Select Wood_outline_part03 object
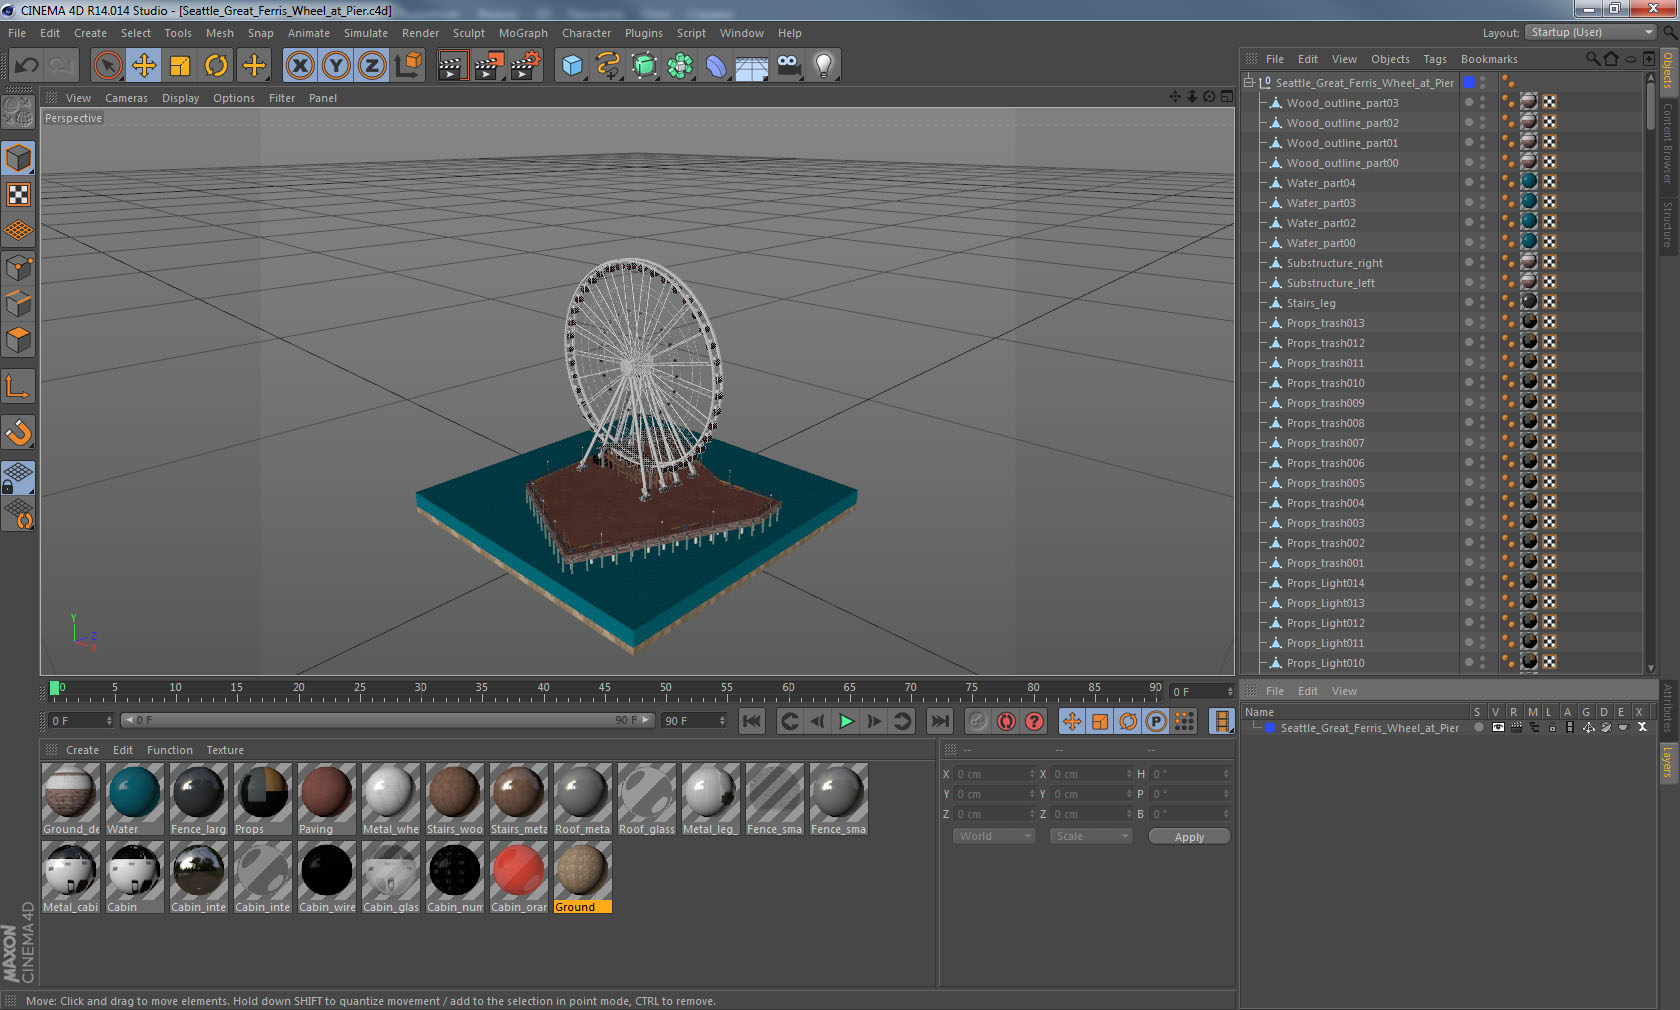This screenshot has width=1680, height=1010. click(1342, 103)
